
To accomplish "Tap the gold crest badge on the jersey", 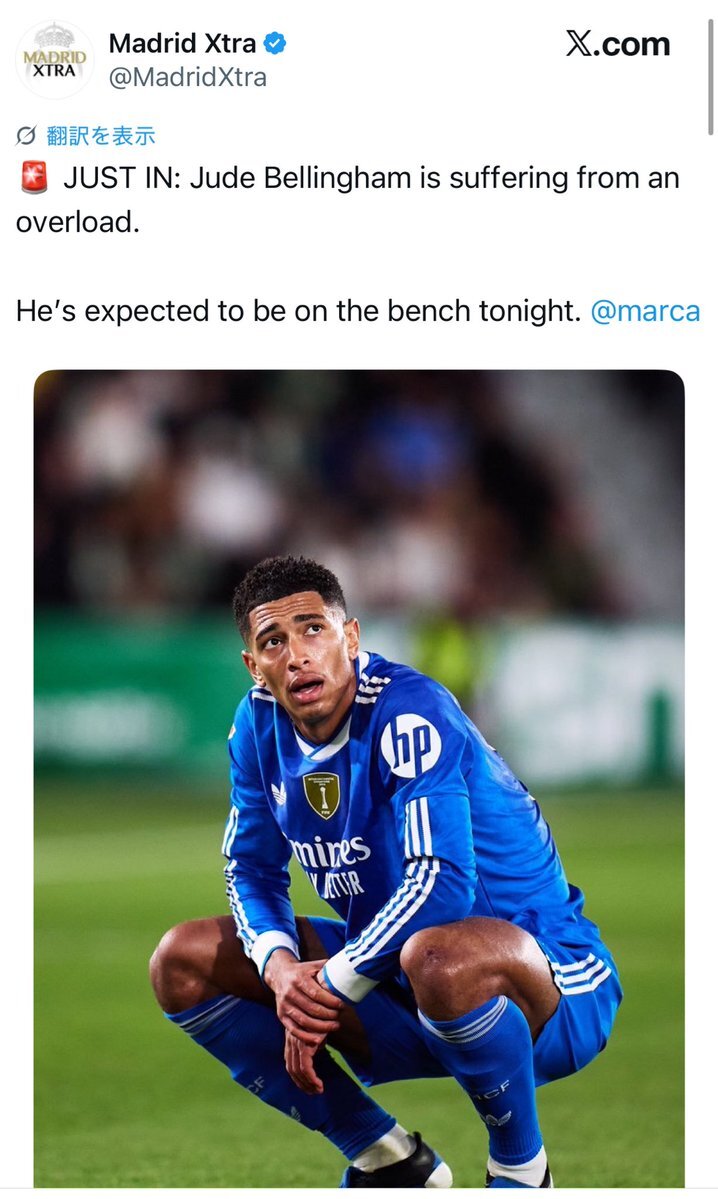I will [321, 794].
